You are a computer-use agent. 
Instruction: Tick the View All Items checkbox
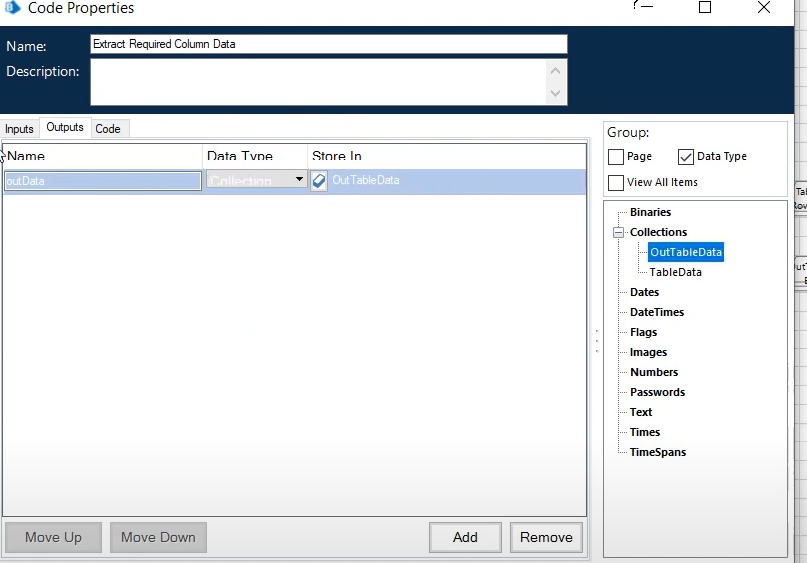click(x=616, y=183)
